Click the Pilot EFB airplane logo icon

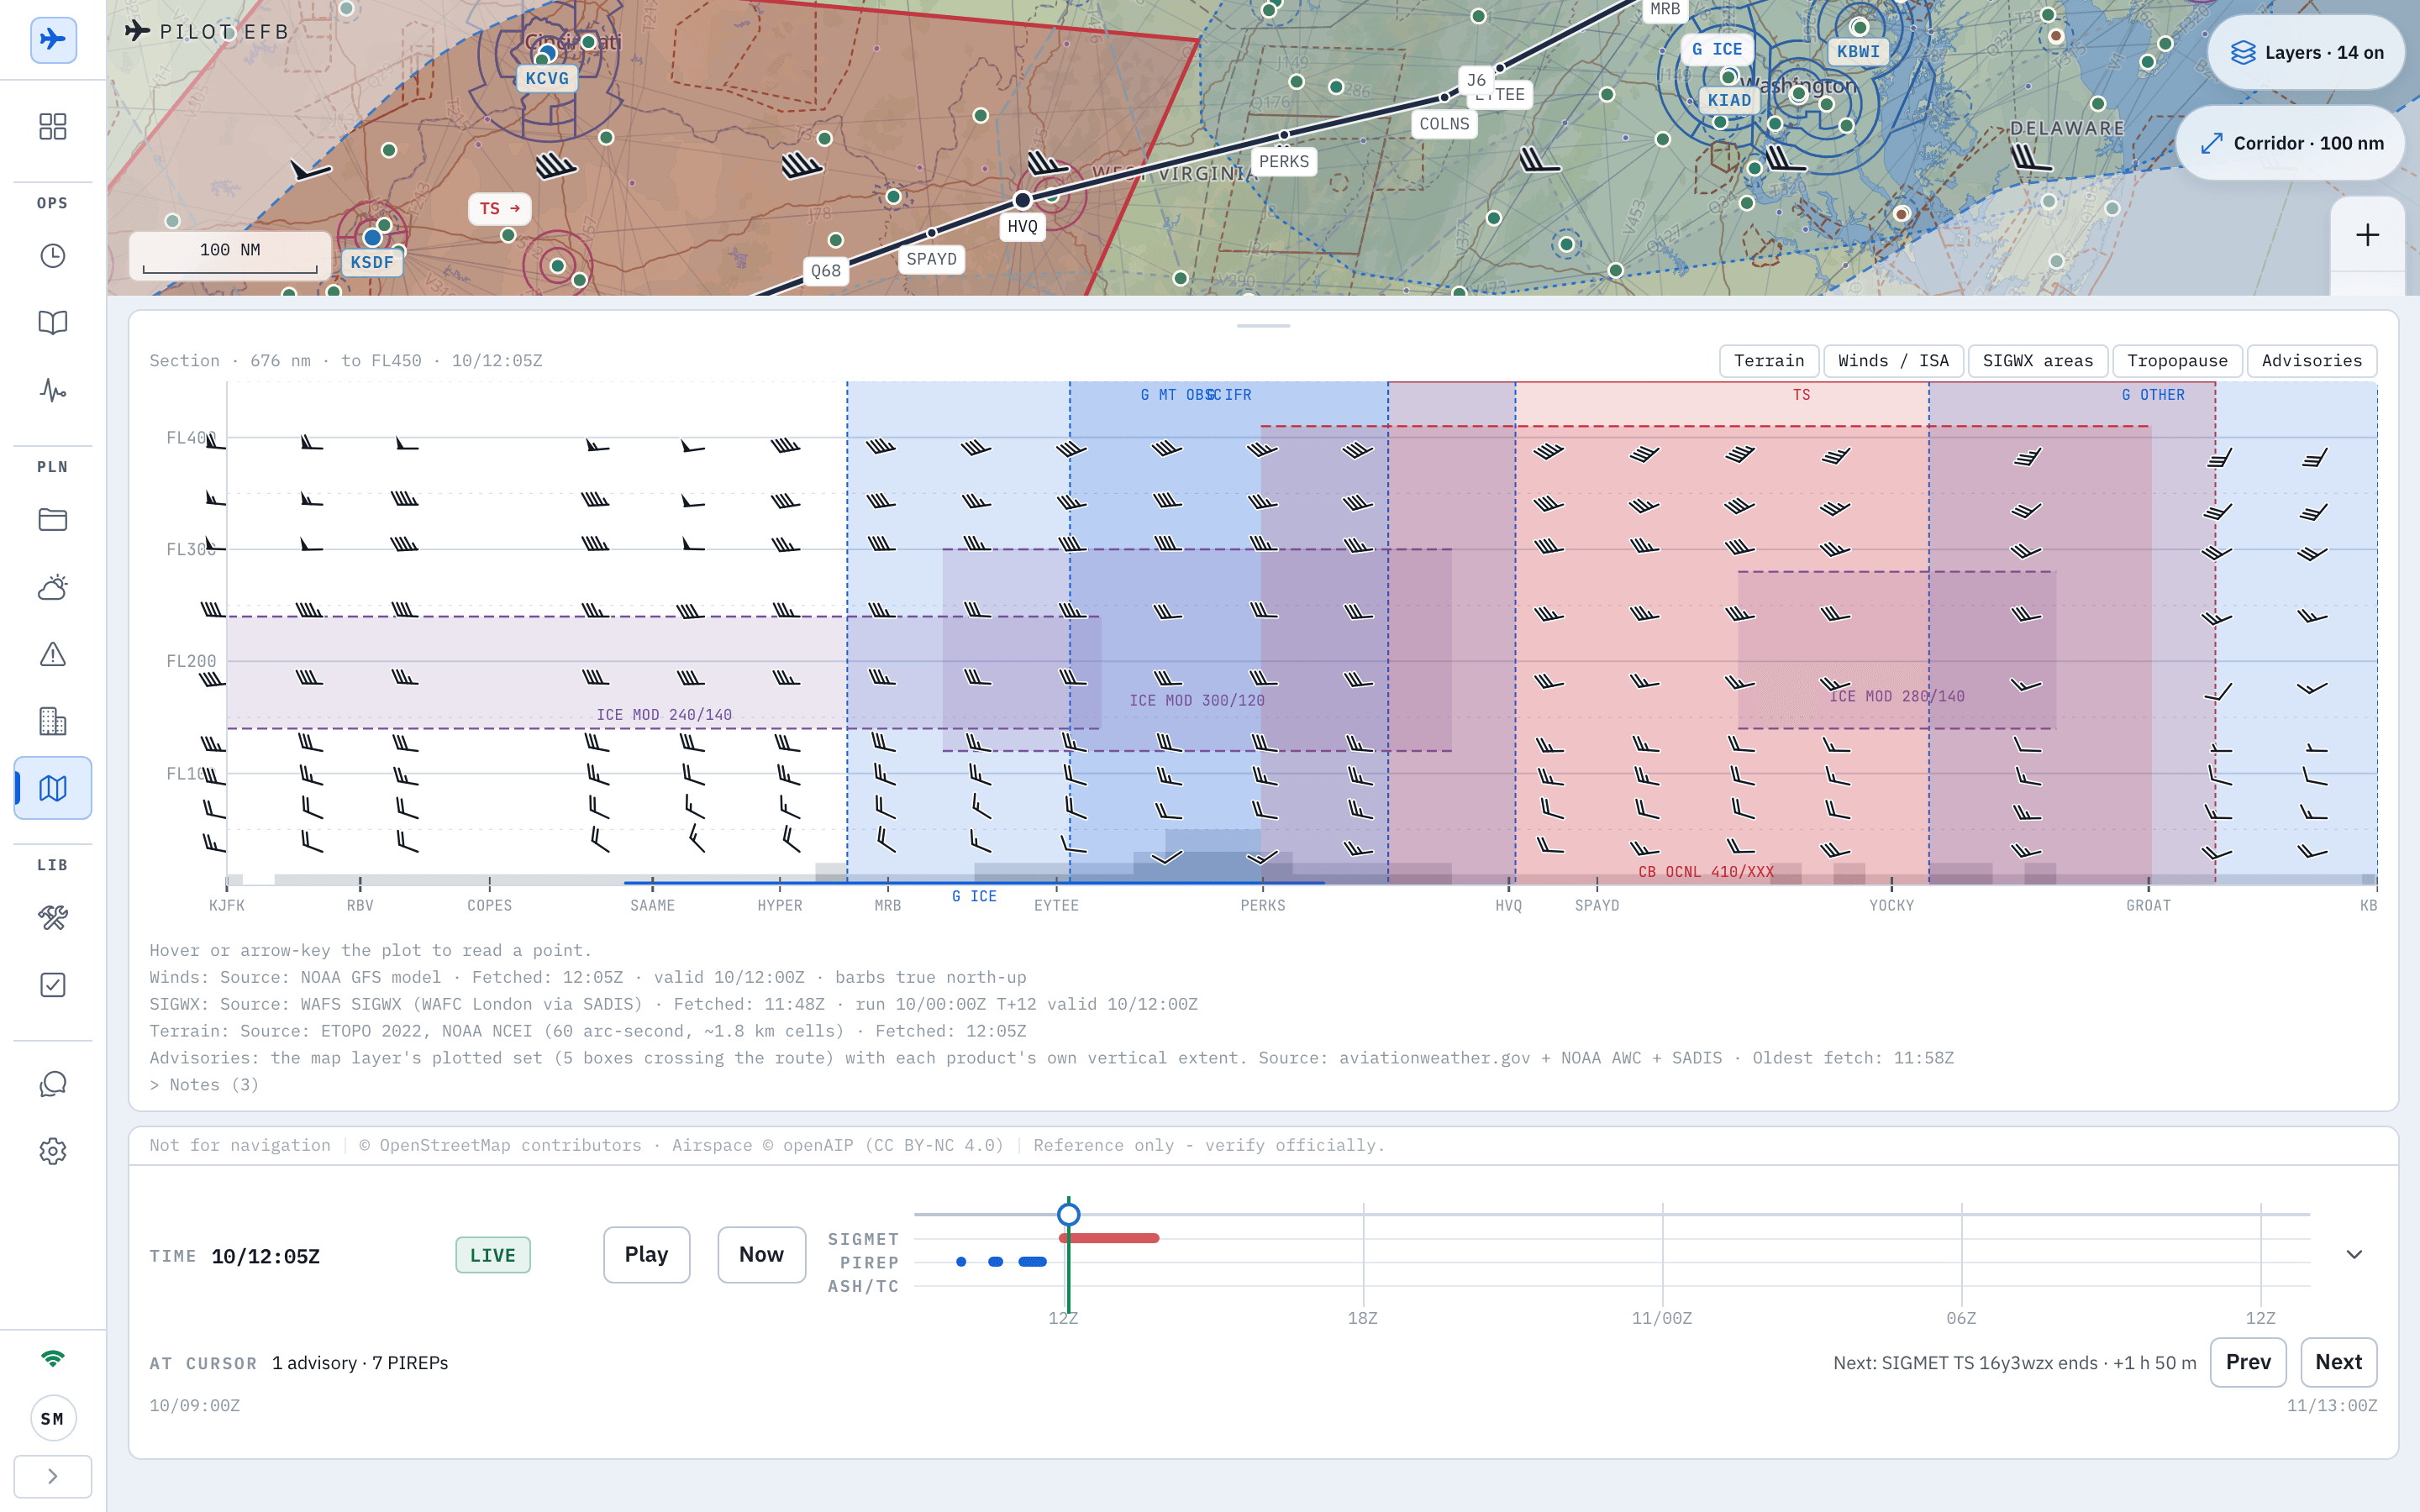[53, 40]
